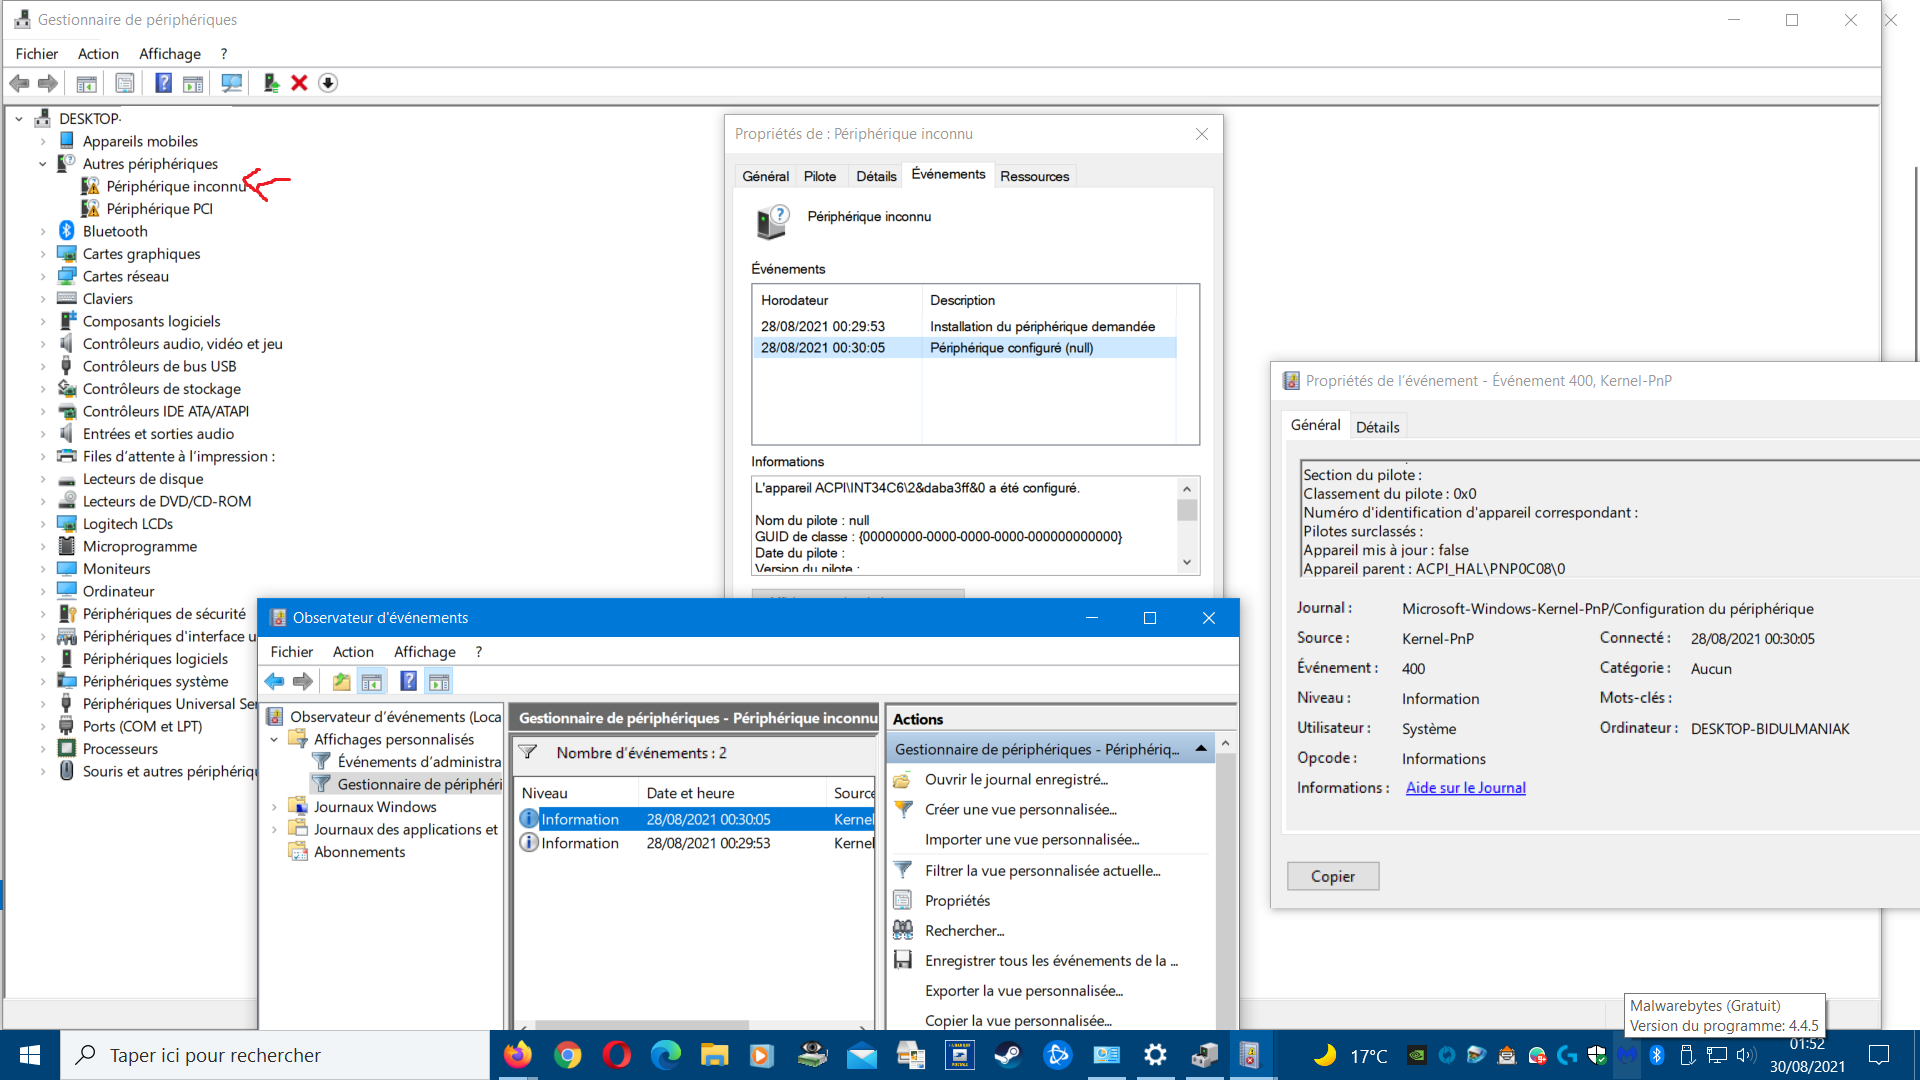Image resolution: width=1920 pixels, height=1080 pixels.
Task: Switch to Ressources tab
Action: click(1034, 176)
